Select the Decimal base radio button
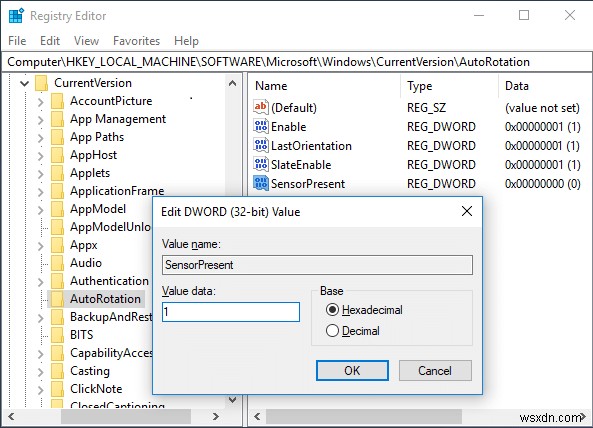 pos(332,331)
